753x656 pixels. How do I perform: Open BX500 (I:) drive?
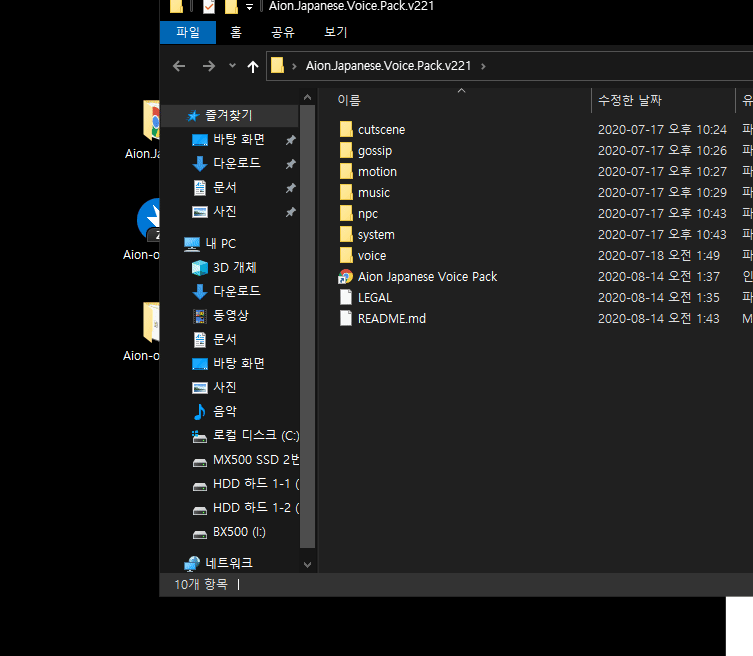click(239, 532)
